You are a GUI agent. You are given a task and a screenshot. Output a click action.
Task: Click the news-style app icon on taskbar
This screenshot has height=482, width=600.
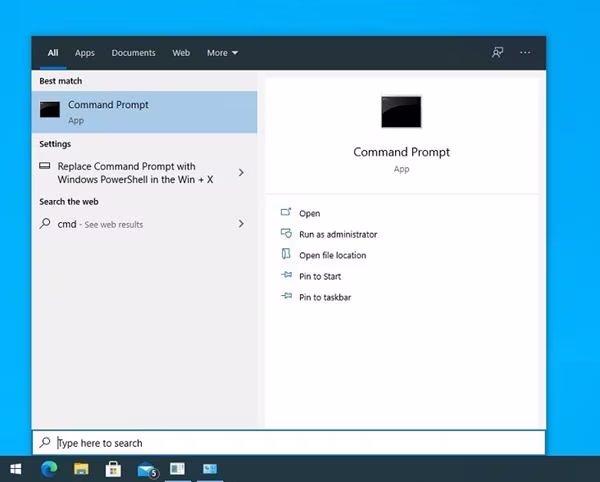point(177,469)
